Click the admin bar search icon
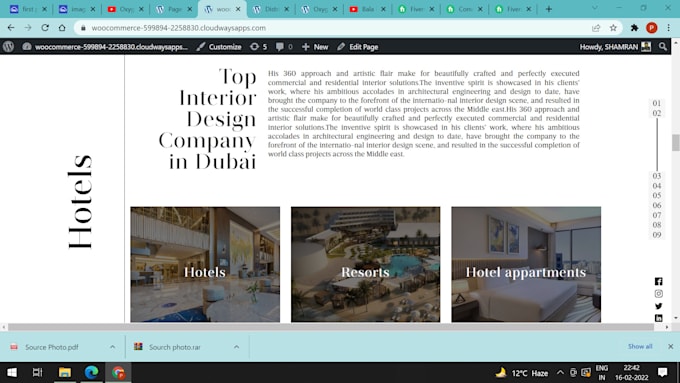Viewport: 680px width, 383px height. [x=662, y=46]
